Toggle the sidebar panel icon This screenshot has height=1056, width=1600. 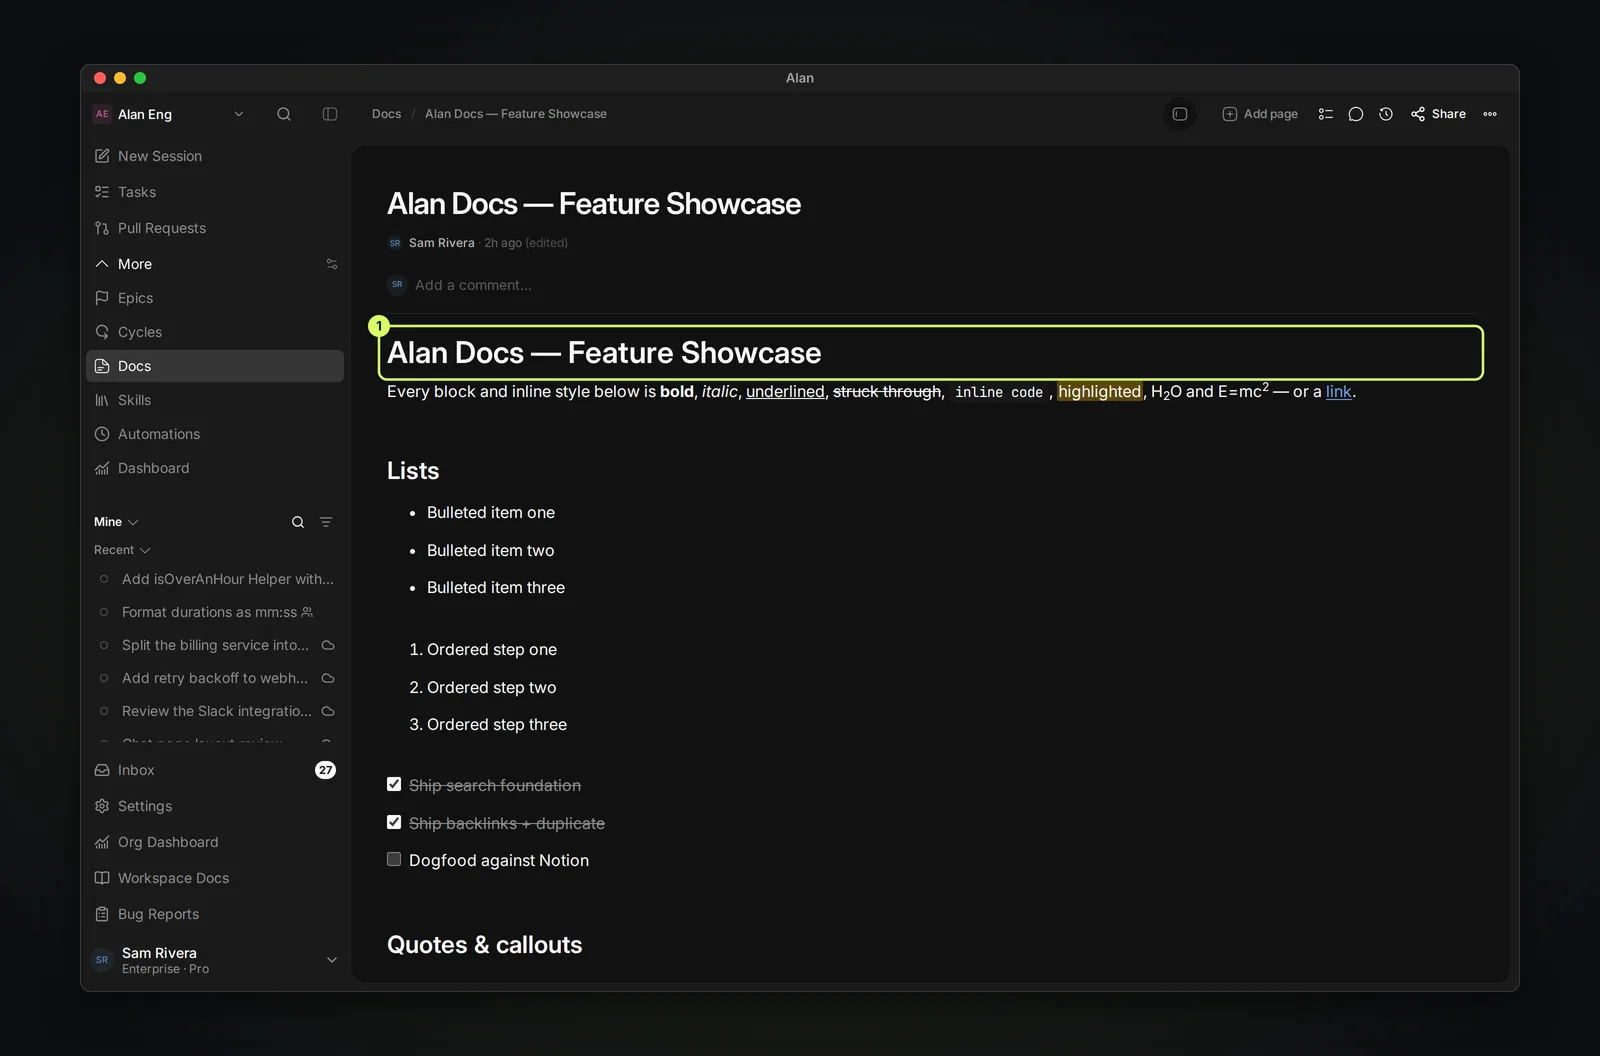coord(330,114)
